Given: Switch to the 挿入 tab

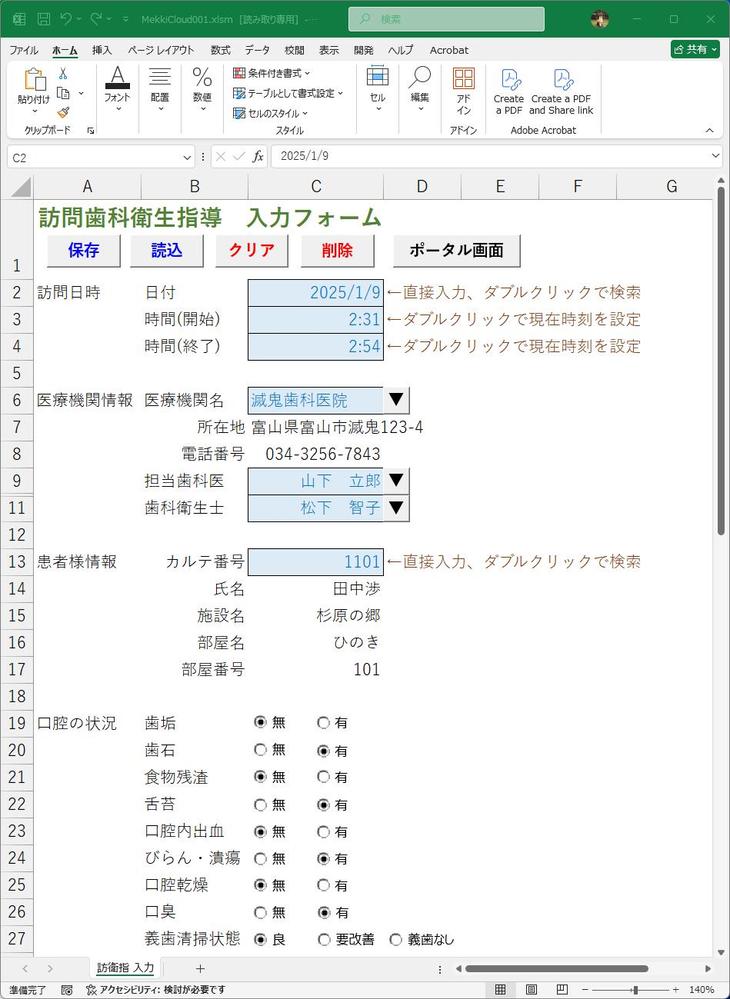Looking at the screenshot, I should [x=102, y=50].
